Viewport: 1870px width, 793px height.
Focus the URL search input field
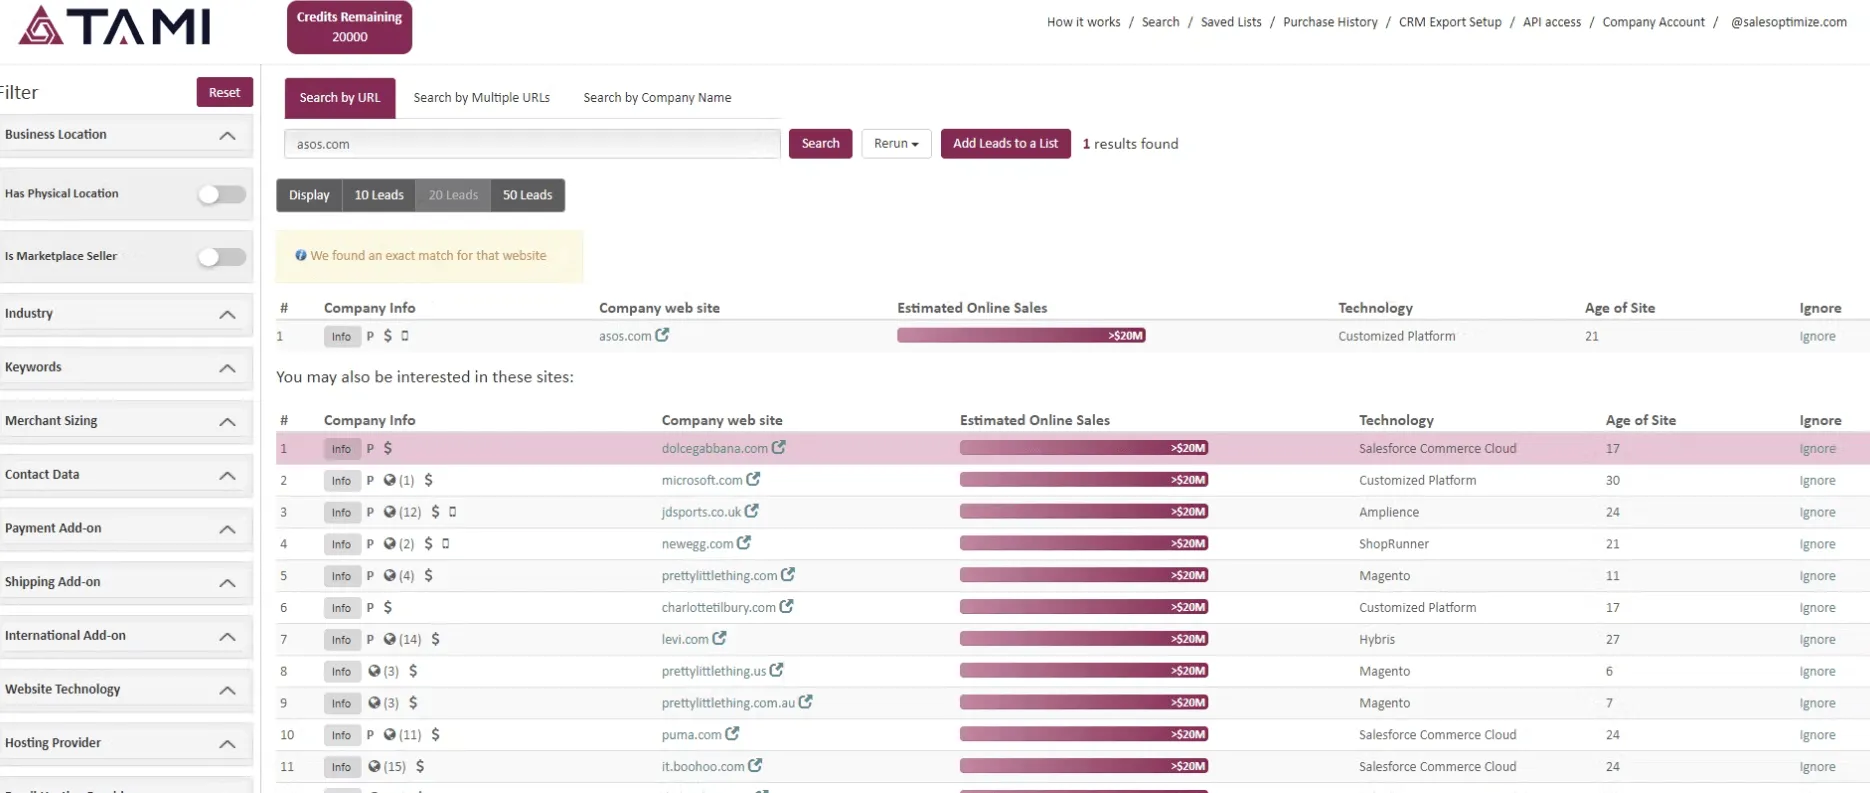(x=532, y=144)
